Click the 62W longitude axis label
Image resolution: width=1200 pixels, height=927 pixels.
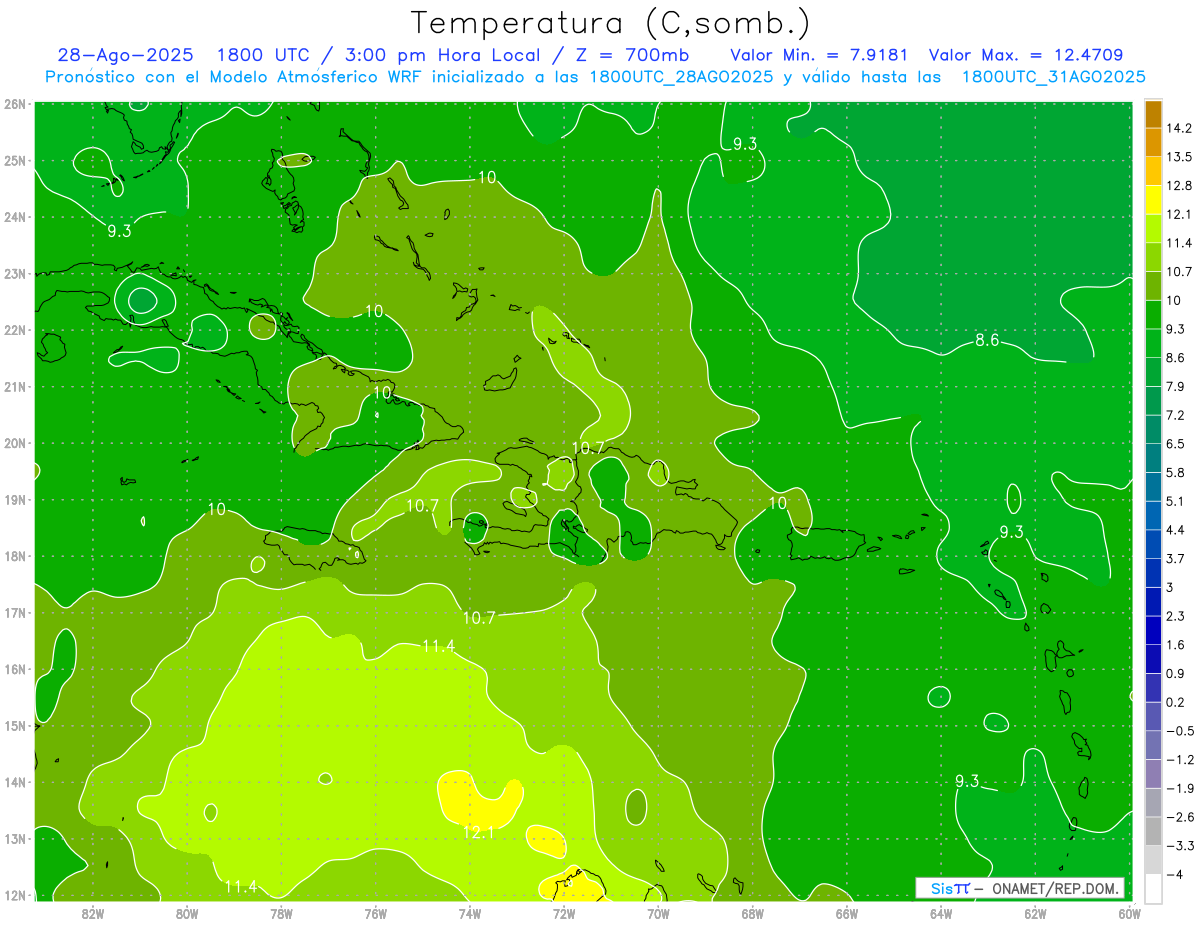[1035, 913]
